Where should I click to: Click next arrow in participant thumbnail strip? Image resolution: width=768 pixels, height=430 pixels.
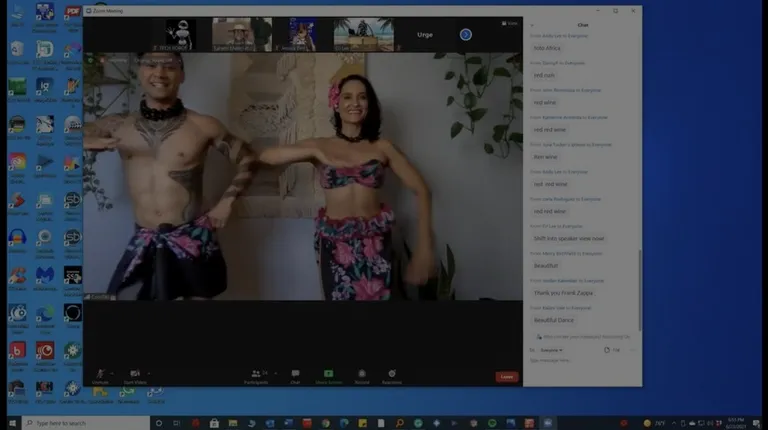coord(465,34)
